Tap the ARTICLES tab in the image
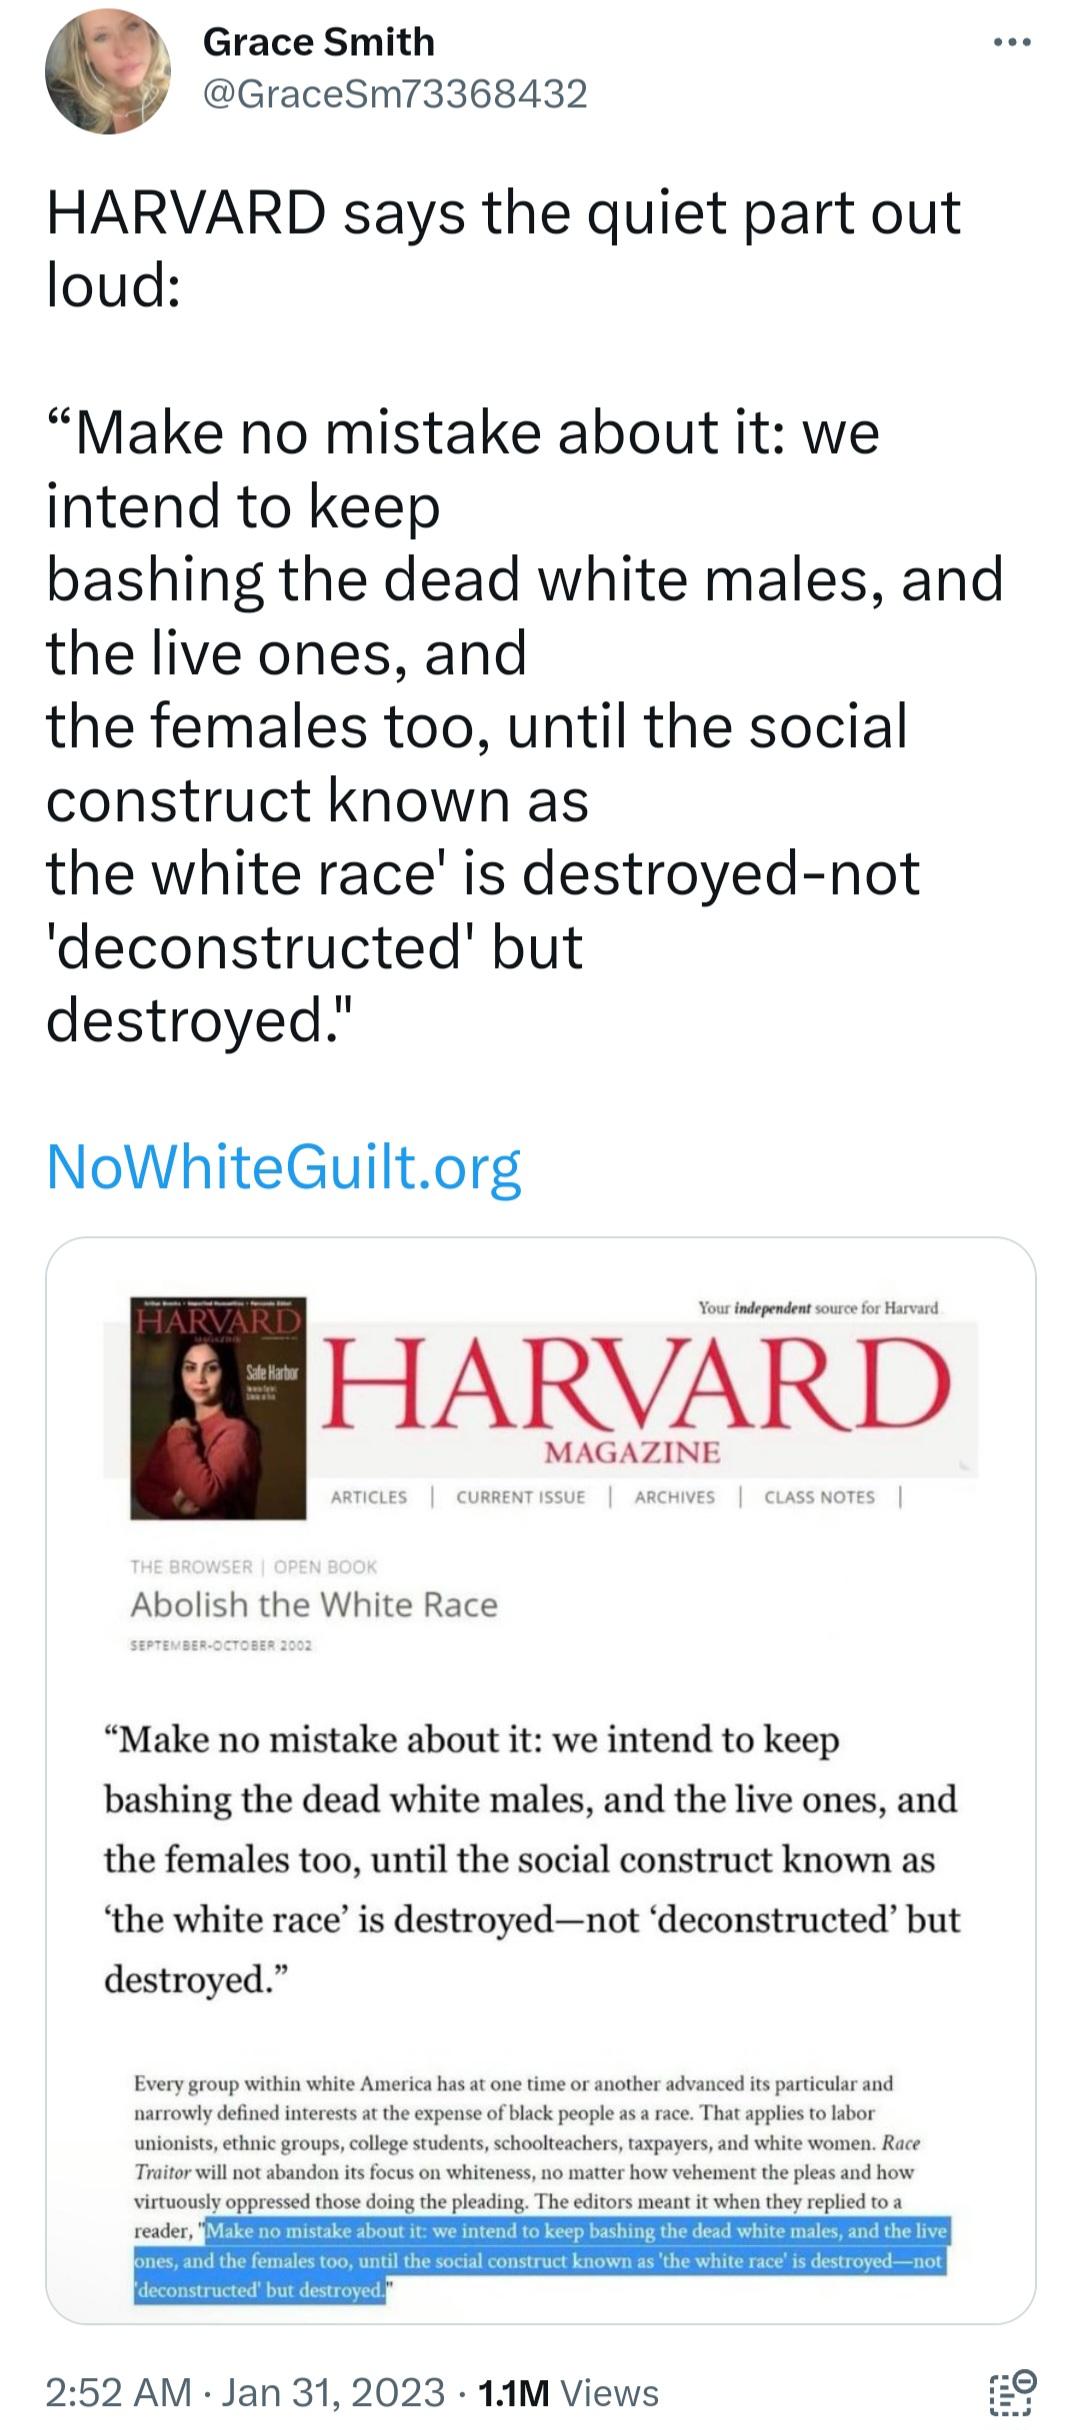The width and height of the screenshot is (1080, 2430). 369,1497
